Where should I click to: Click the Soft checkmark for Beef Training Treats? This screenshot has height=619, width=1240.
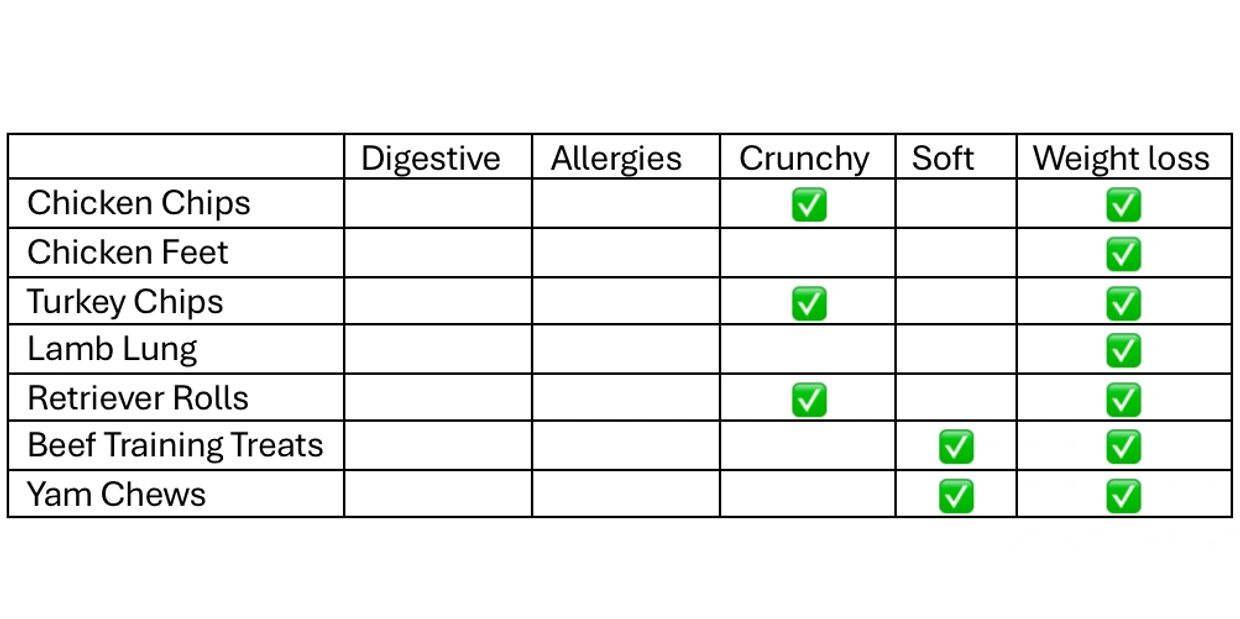coord(956,446)
